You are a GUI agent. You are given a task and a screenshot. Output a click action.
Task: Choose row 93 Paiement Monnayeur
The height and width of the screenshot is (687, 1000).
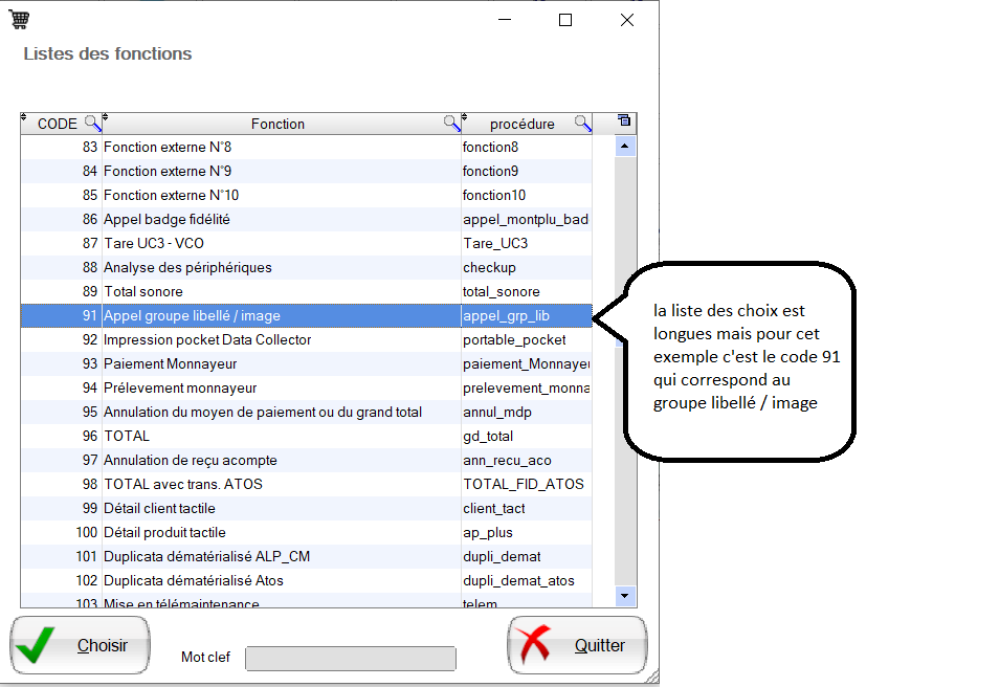280,364
